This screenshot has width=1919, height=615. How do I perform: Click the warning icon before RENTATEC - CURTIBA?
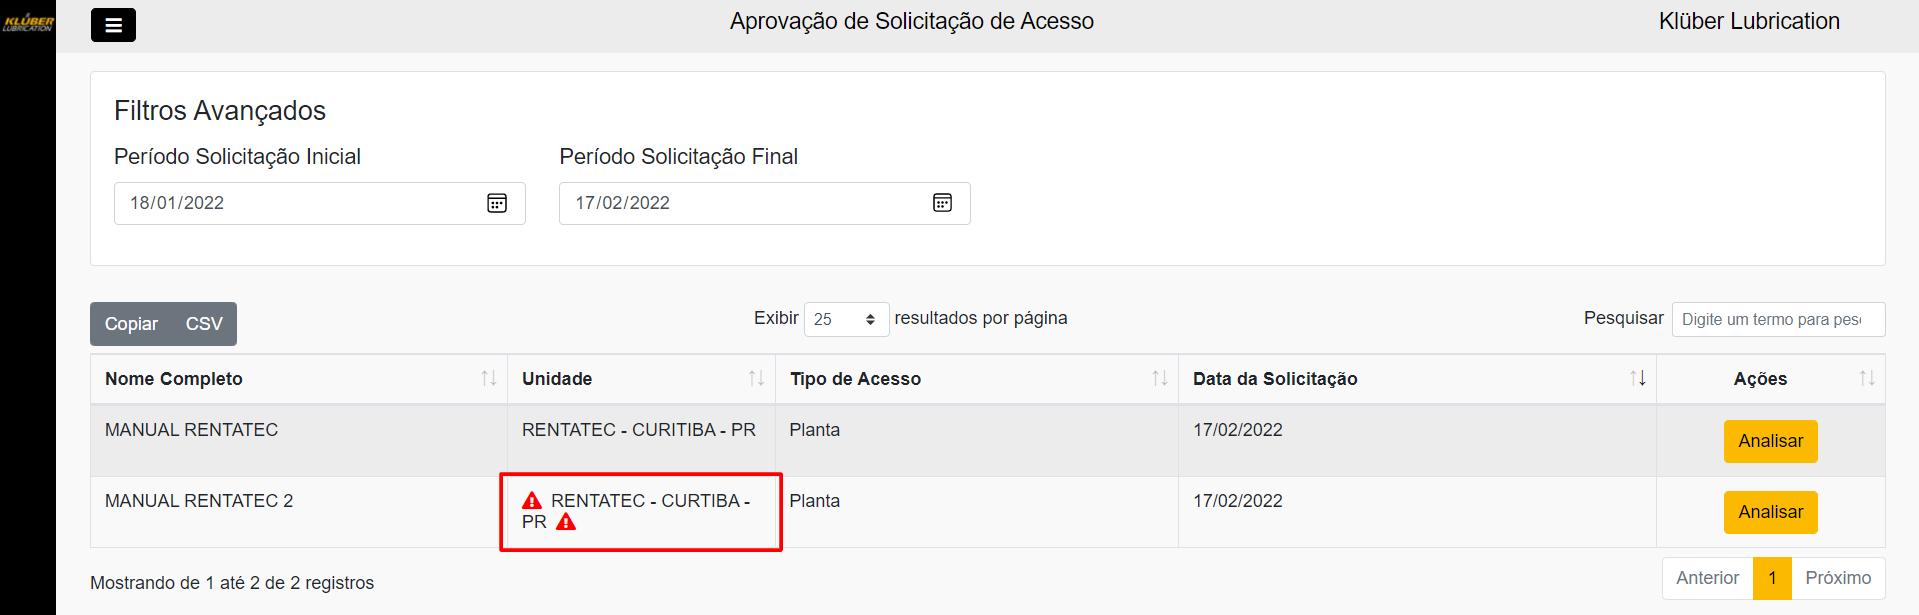[532, 501]
